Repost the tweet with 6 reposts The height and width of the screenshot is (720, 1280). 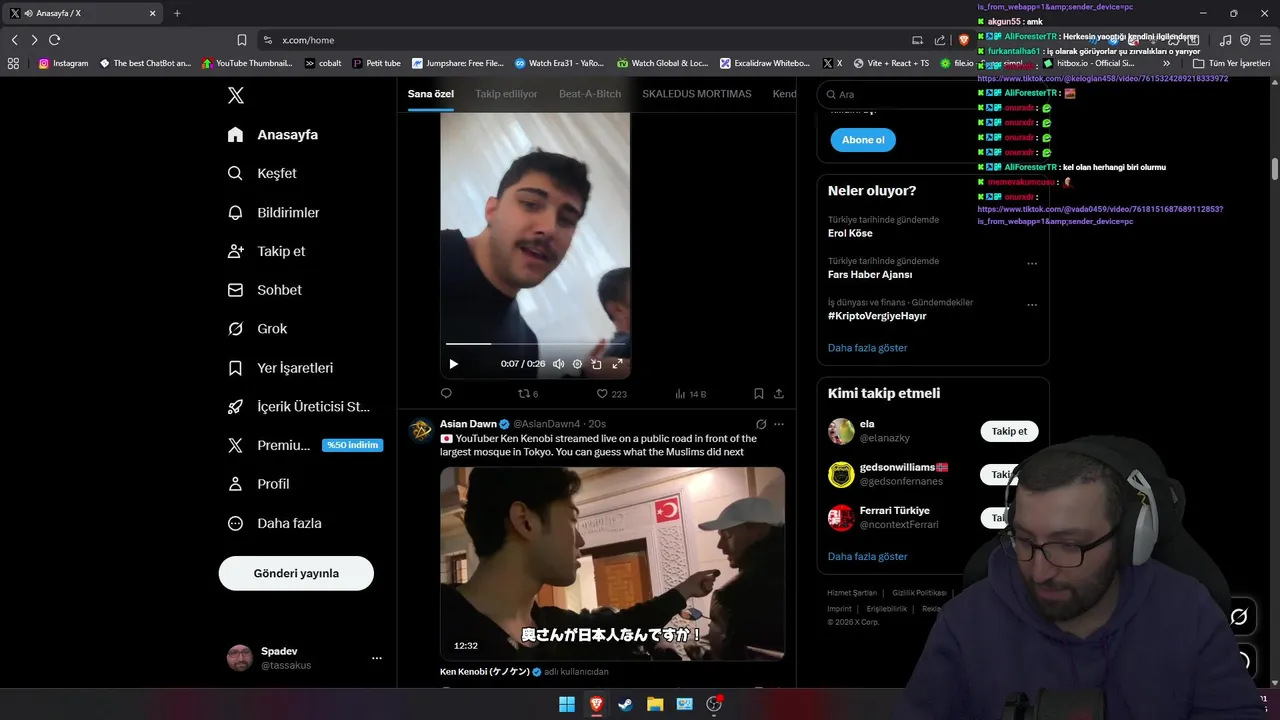pos(528,394)
